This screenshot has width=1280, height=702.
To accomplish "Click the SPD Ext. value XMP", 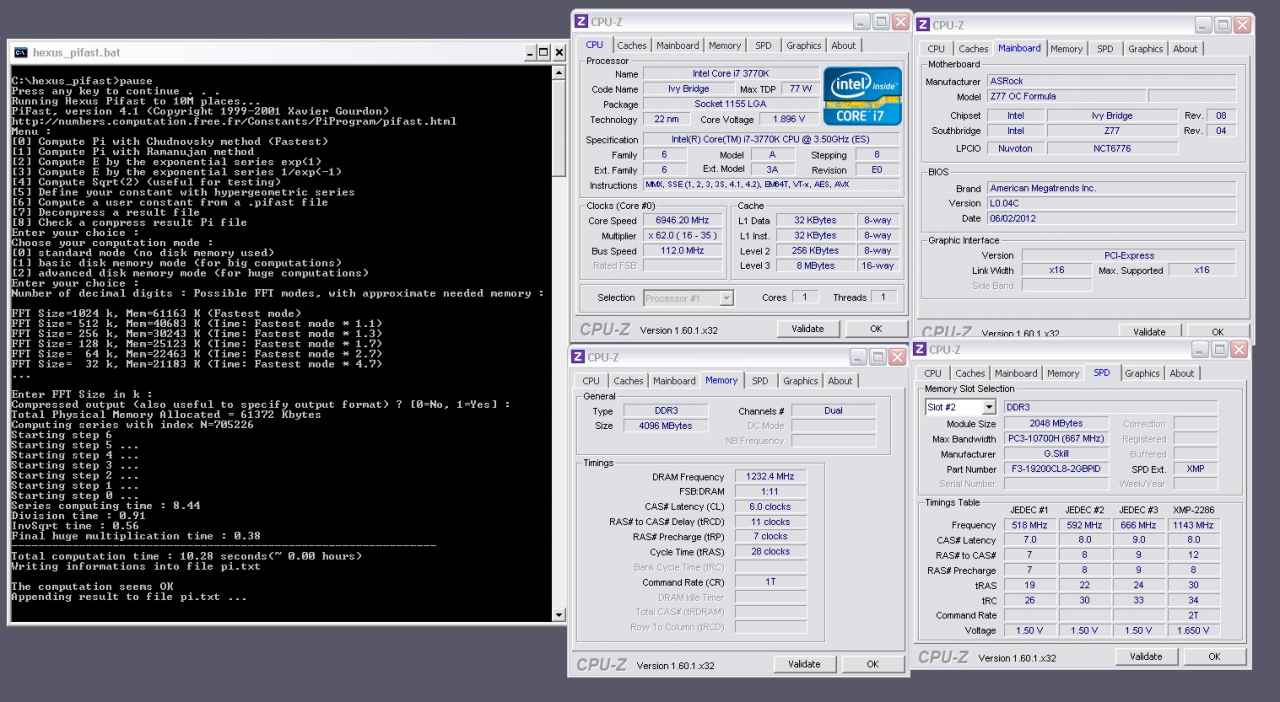I will (1195, 469).
